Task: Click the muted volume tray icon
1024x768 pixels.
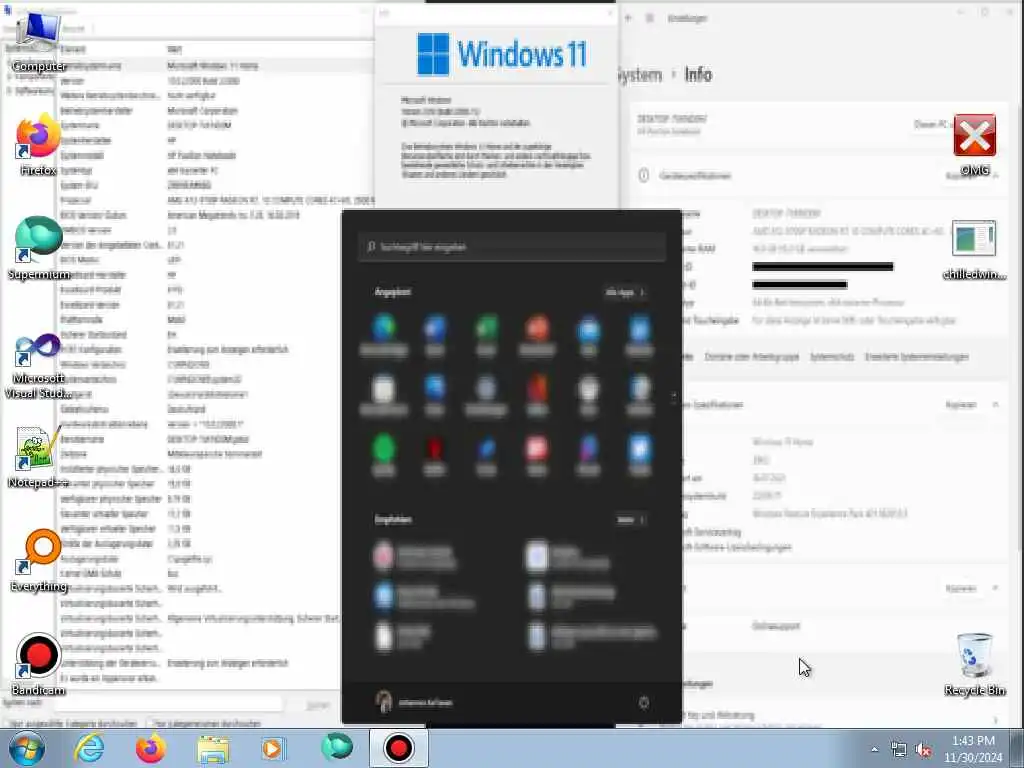Action: 923,750
